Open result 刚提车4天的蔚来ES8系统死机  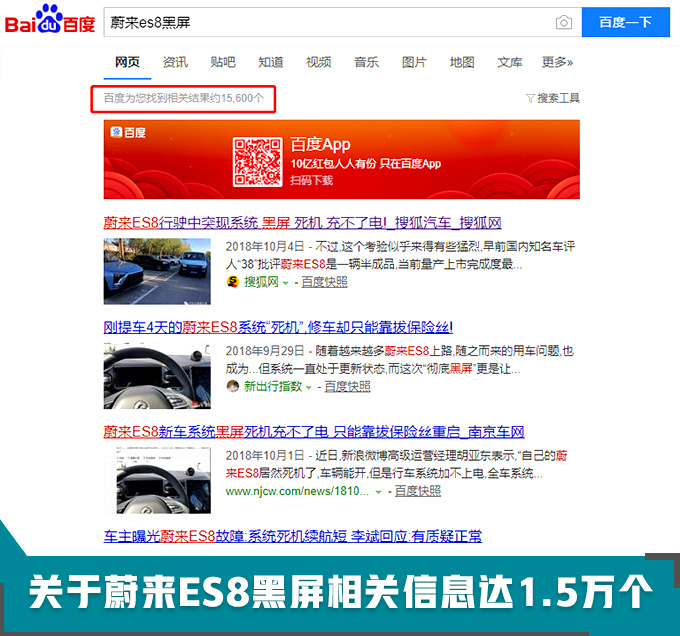click(x=278, y=327)
